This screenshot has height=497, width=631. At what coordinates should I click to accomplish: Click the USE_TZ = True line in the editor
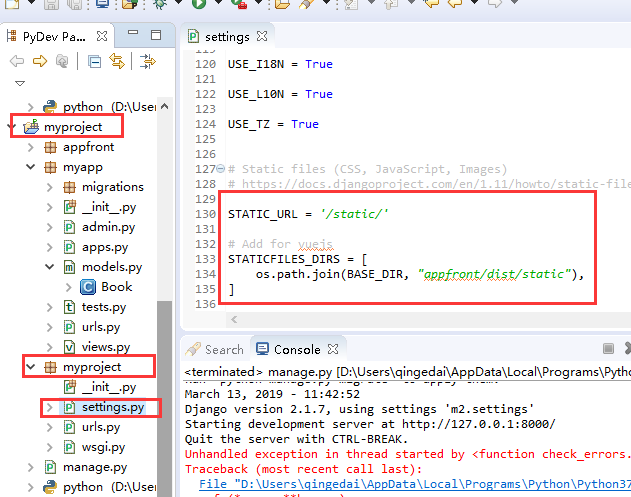click(273, 124)
